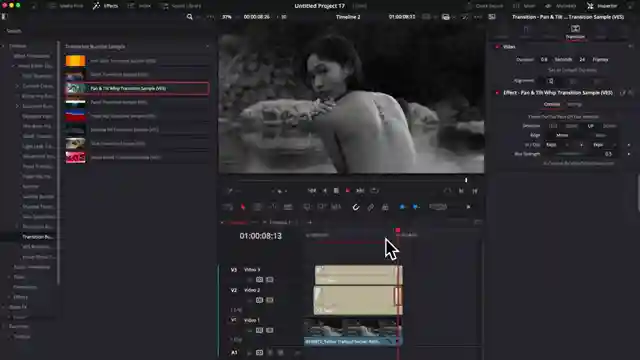
Task: Click the Duration frames field 24
Action: tap(582, 60)
